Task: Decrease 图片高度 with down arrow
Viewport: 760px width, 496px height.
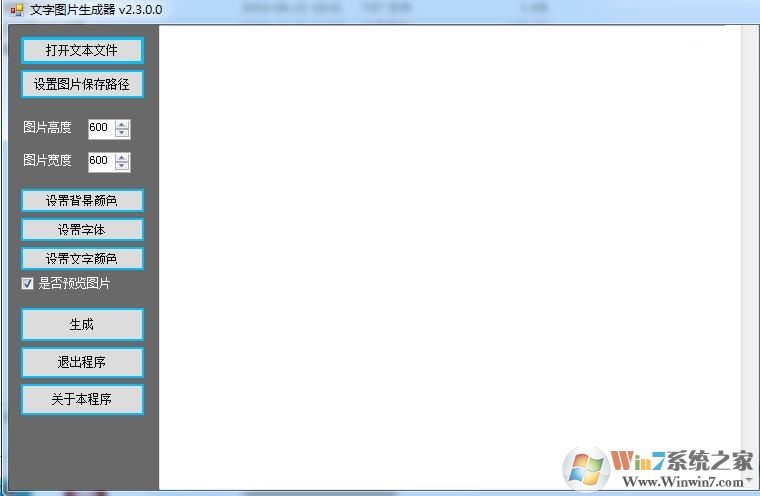Action: [122, 133]
